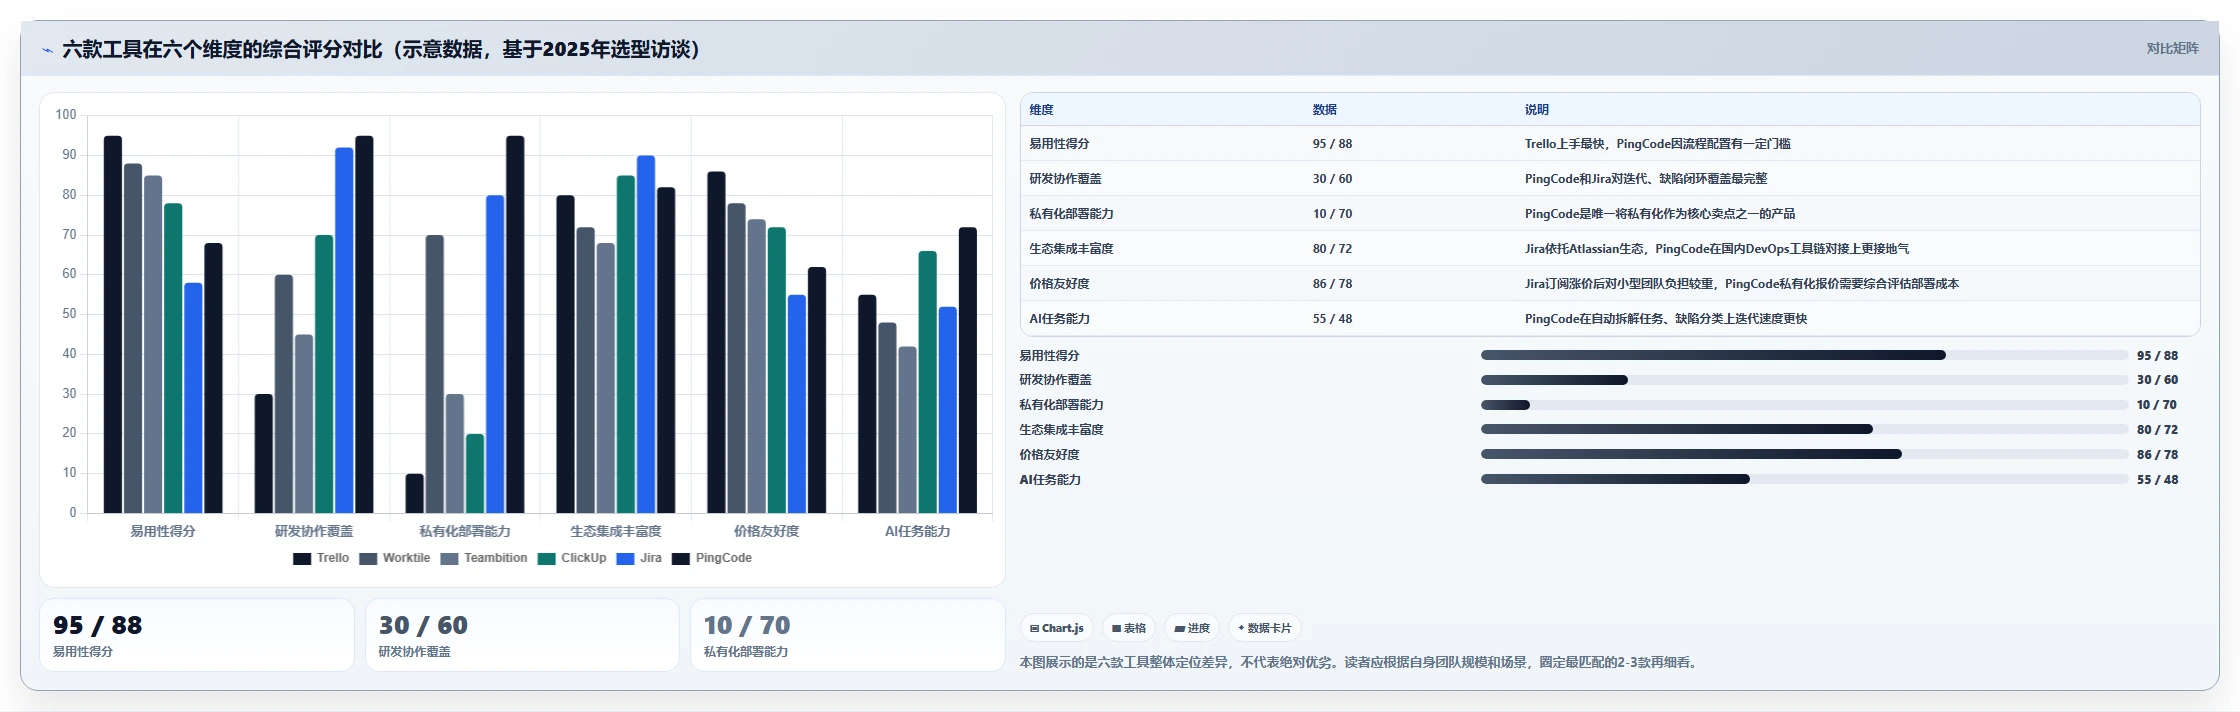Click the 易用性得分 progress bar

pos(1804,355)
